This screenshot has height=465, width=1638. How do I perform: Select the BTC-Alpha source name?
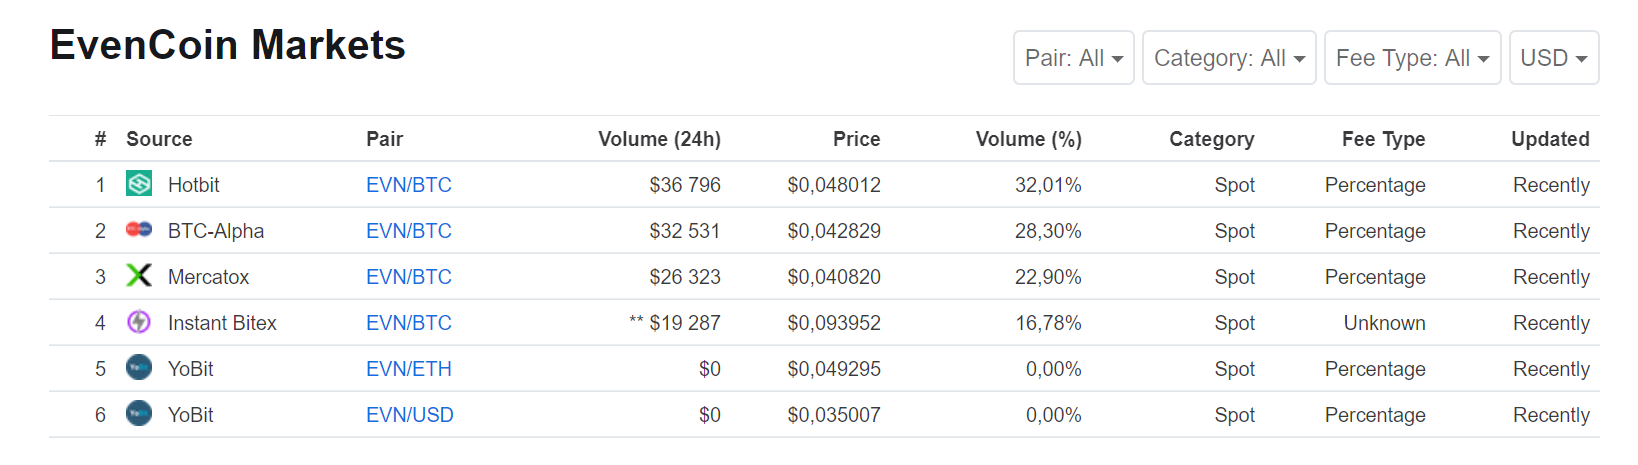tap(216, 231)
